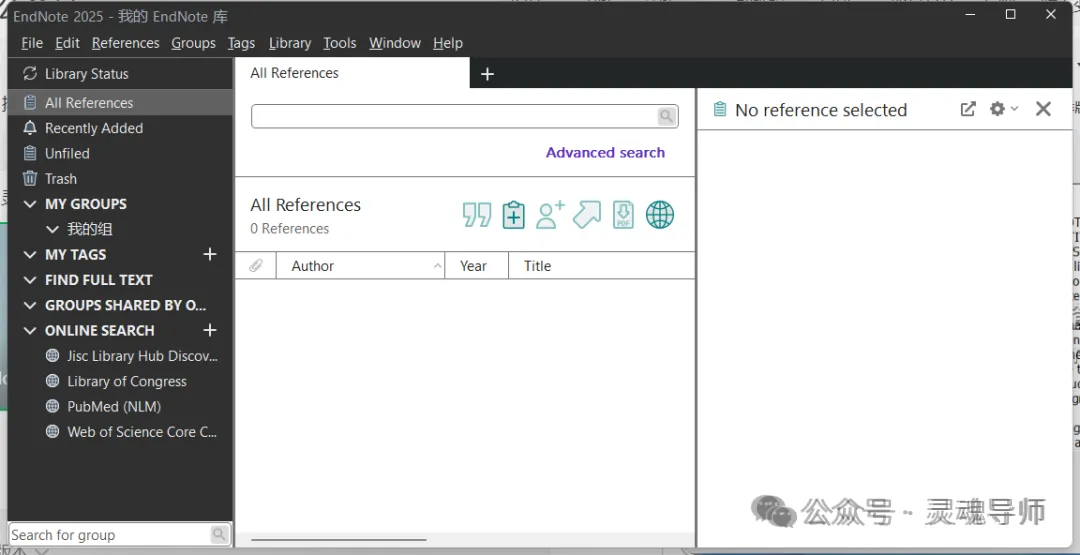This screenshot has width=1080, height=555.
Task: Open the gear settings dropdown
Action: [1004, 109]
